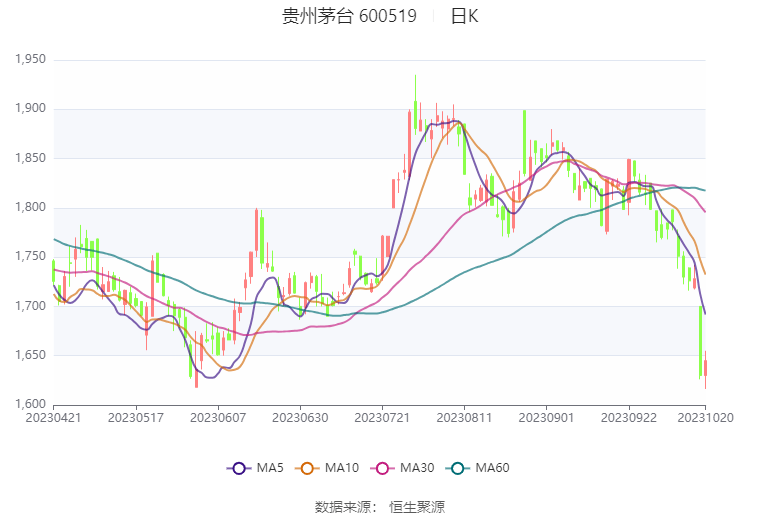Click the 20230607 date label
Image resolution: width=760 pixels, height=517 pixels.
(218, 418)
